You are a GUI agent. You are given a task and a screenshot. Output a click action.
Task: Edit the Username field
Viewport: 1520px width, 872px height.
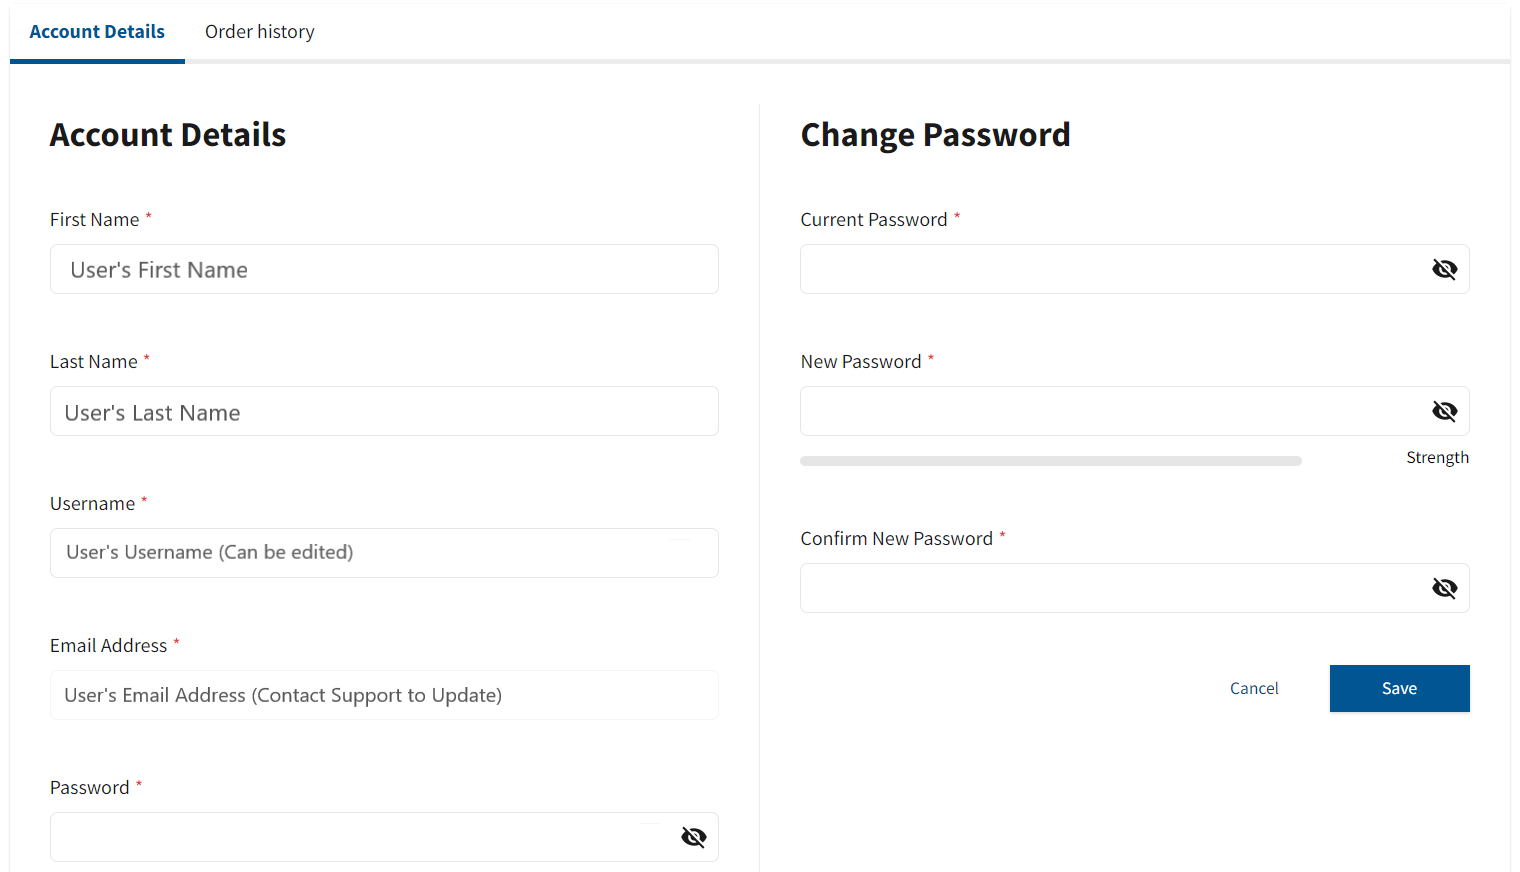384,553
